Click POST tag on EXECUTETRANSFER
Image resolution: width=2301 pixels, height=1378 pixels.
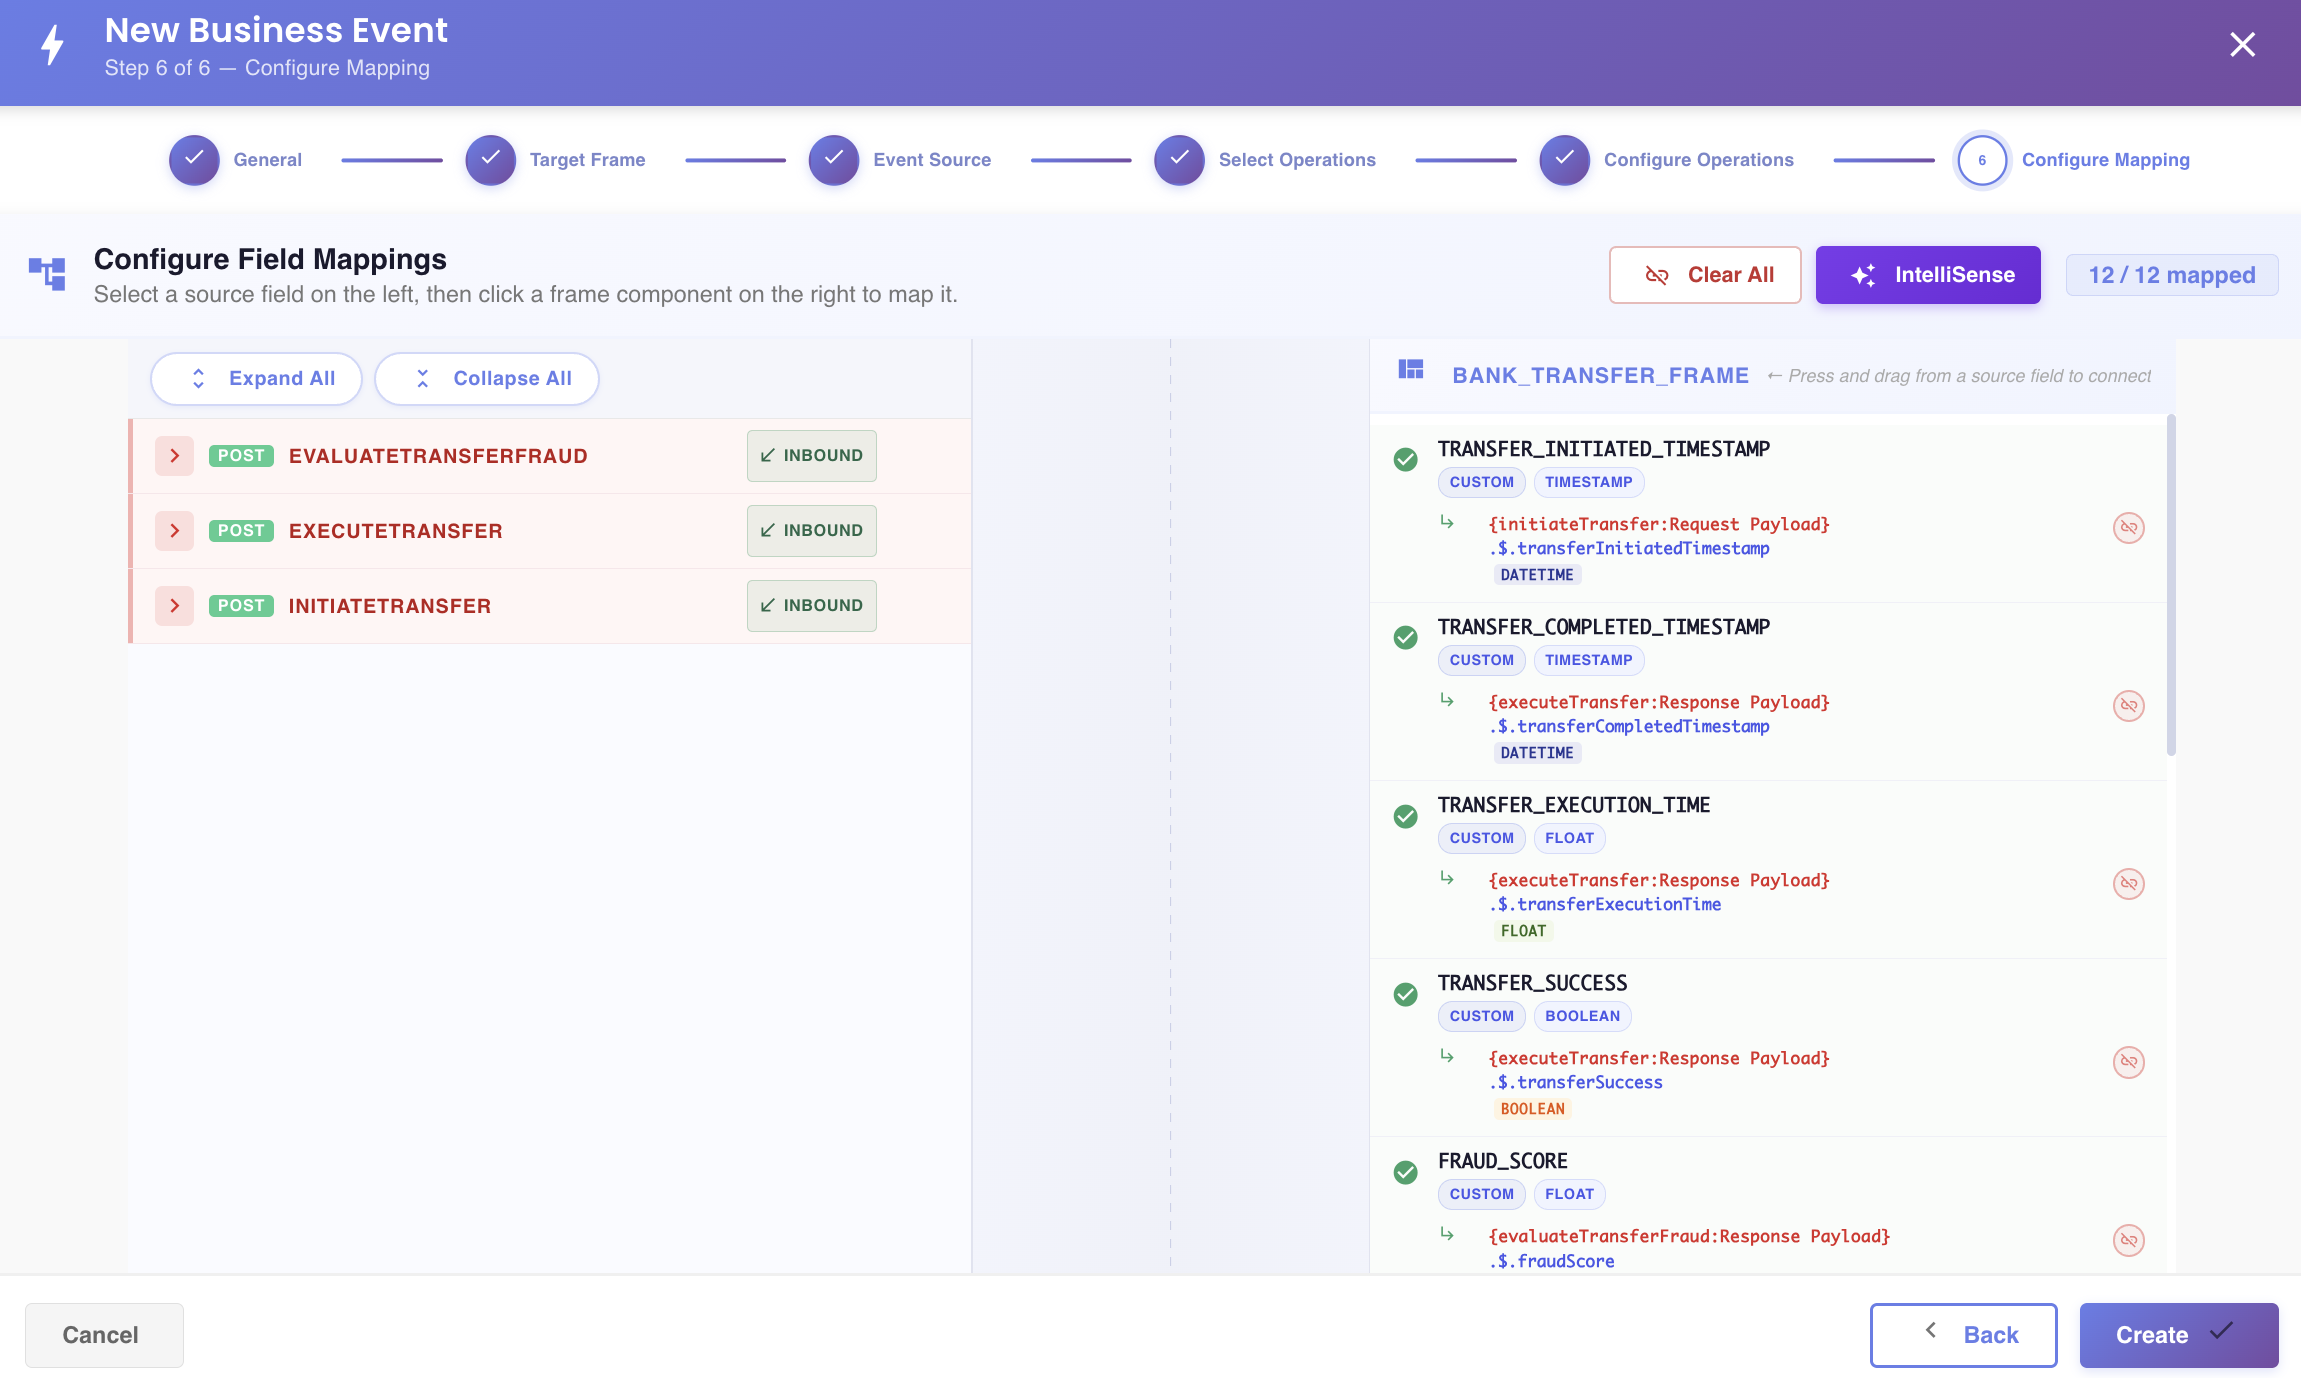(x=241, y=531)
